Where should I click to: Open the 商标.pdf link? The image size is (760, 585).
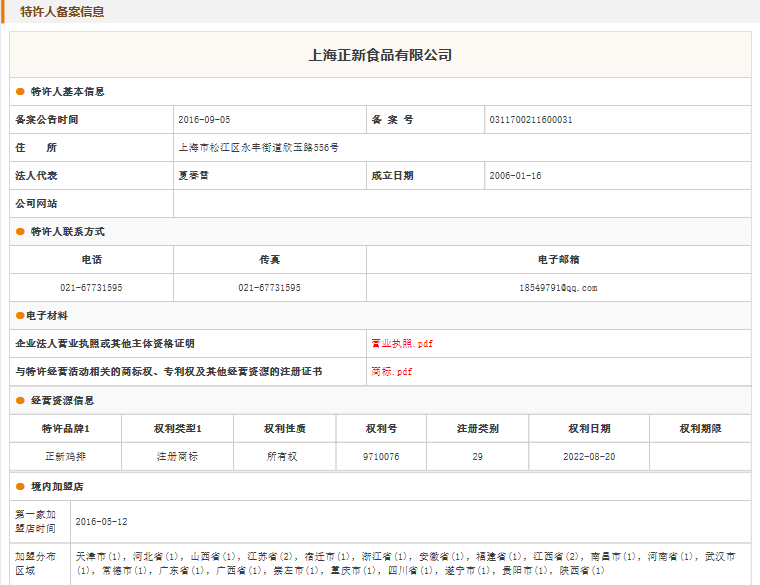pos(392,372)
